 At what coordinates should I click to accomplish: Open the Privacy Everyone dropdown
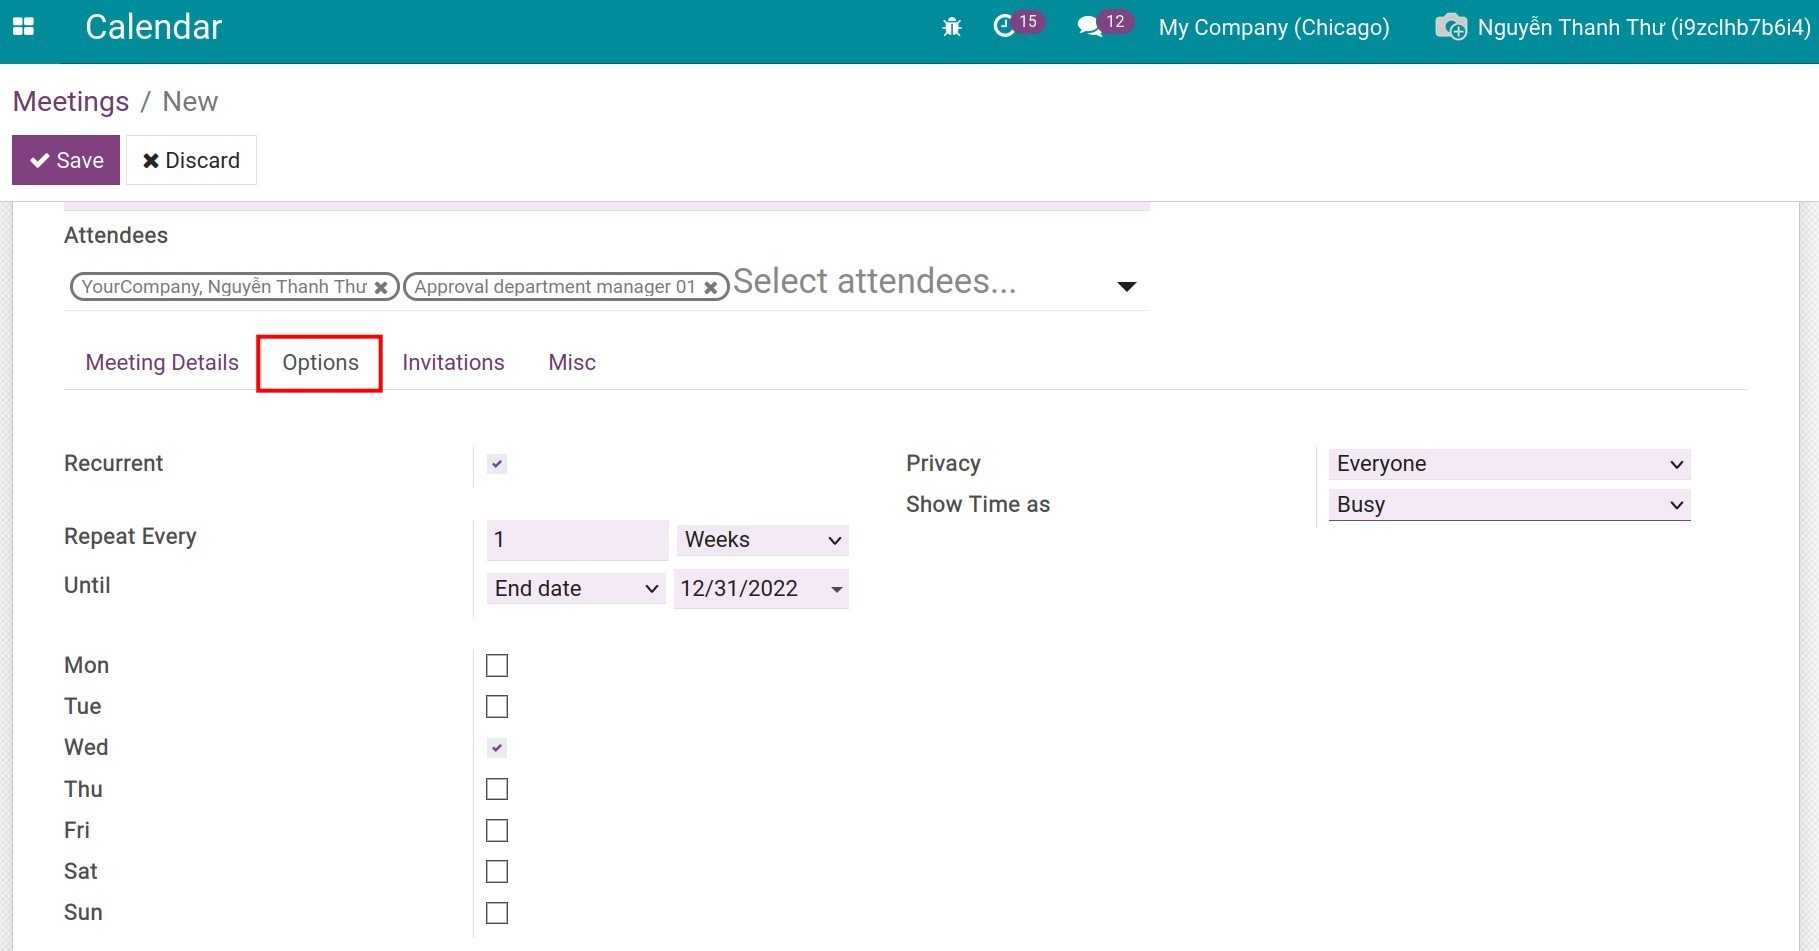point(1509,464)
